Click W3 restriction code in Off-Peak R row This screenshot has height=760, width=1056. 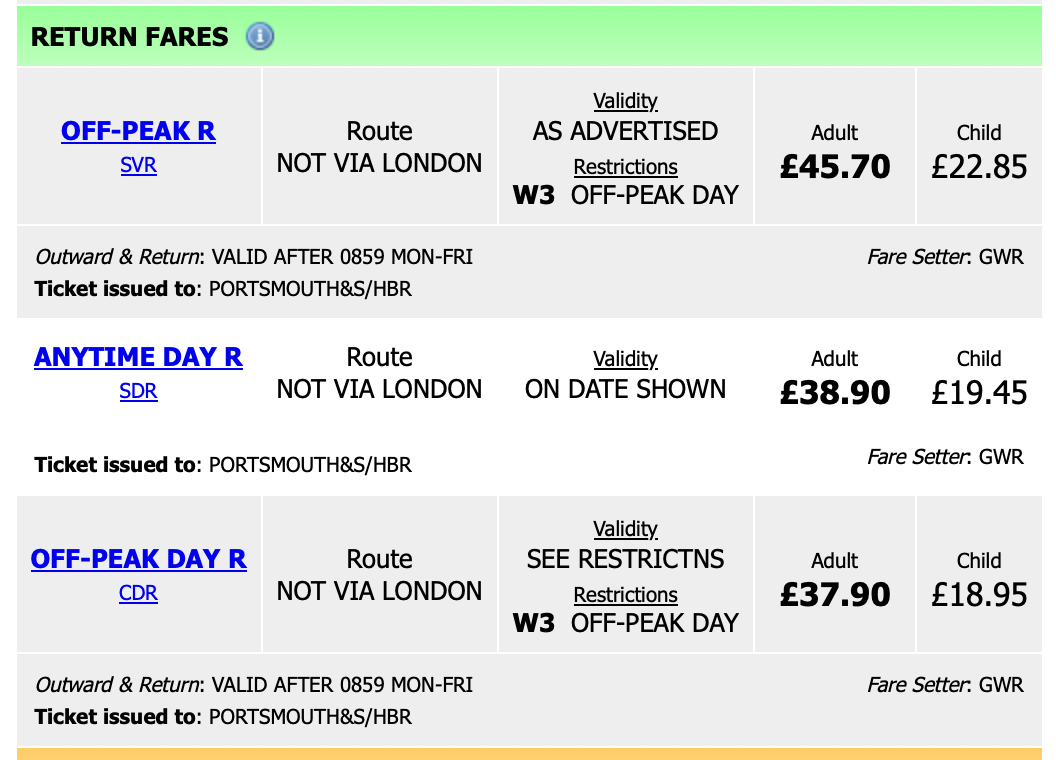tap(533, 195)
